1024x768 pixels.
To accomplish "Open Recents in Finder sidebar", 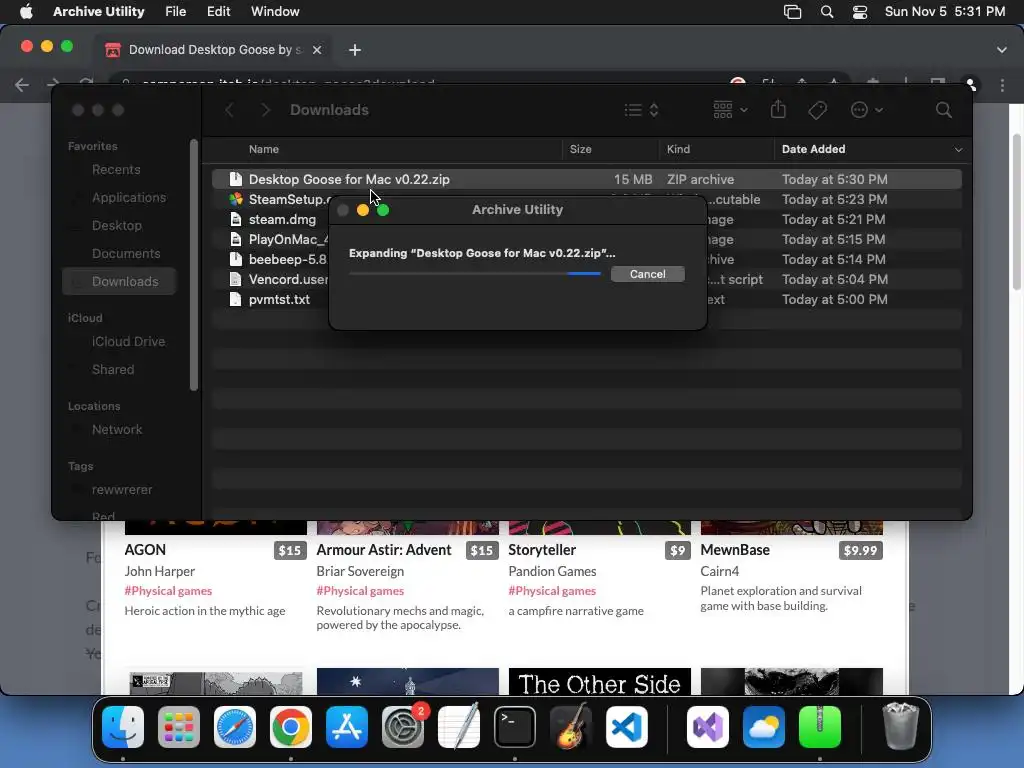I will pyautogui.click(x=116, y=169).
